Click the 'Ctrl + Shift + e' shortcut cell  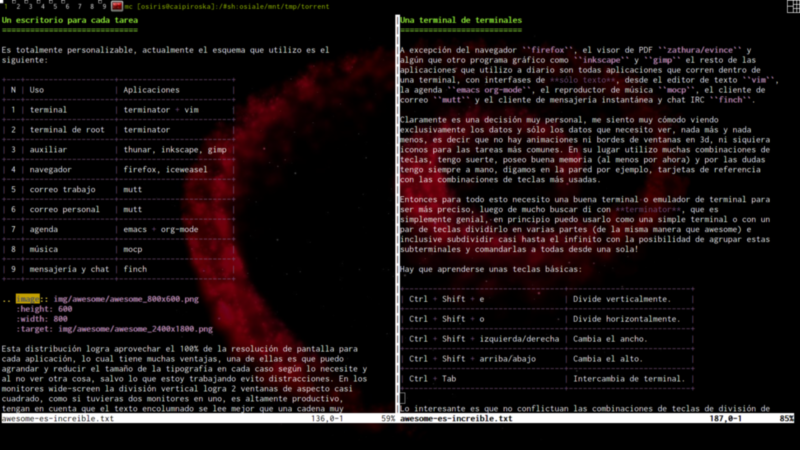[446, 299]
